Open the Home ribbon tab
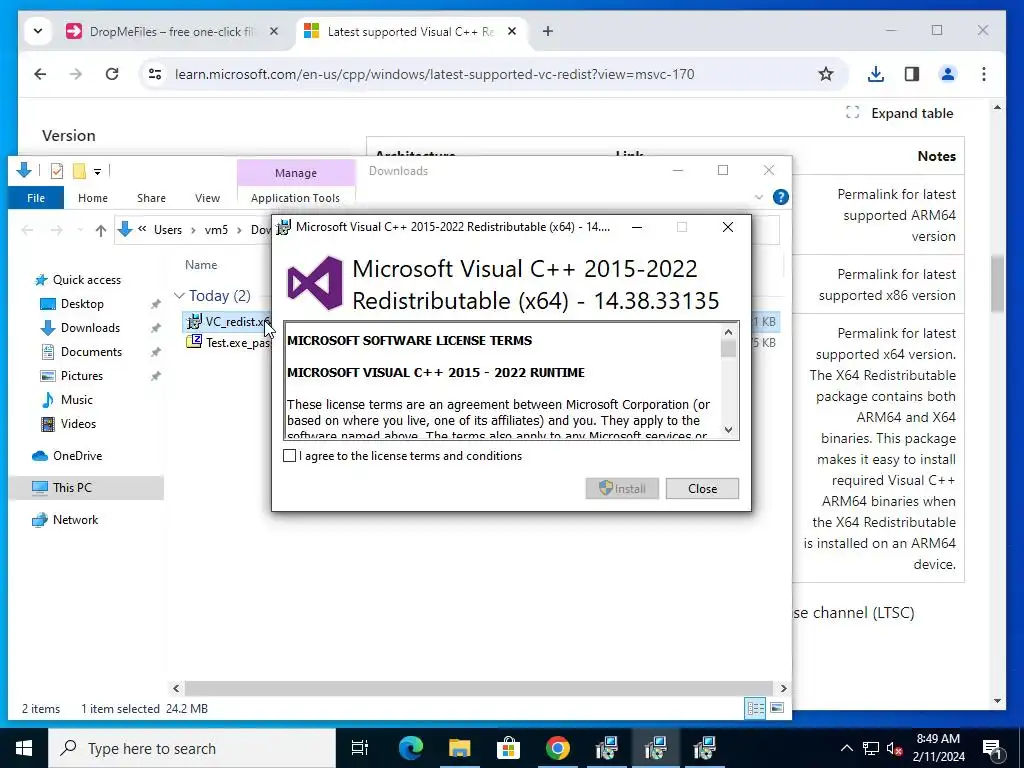The height and width of the screenshot is (768, 1024). (93, 198)
